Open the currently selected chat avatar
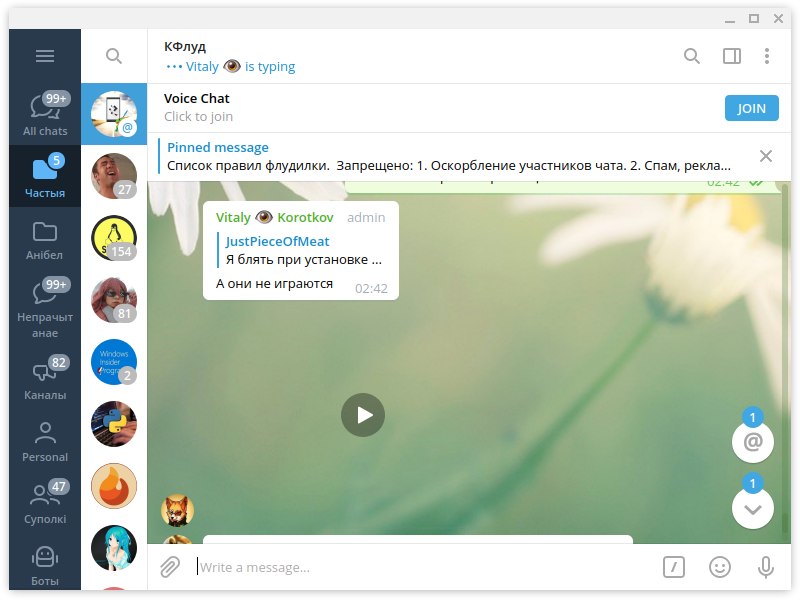The image size is (800, 600). [x=114, y=114]
